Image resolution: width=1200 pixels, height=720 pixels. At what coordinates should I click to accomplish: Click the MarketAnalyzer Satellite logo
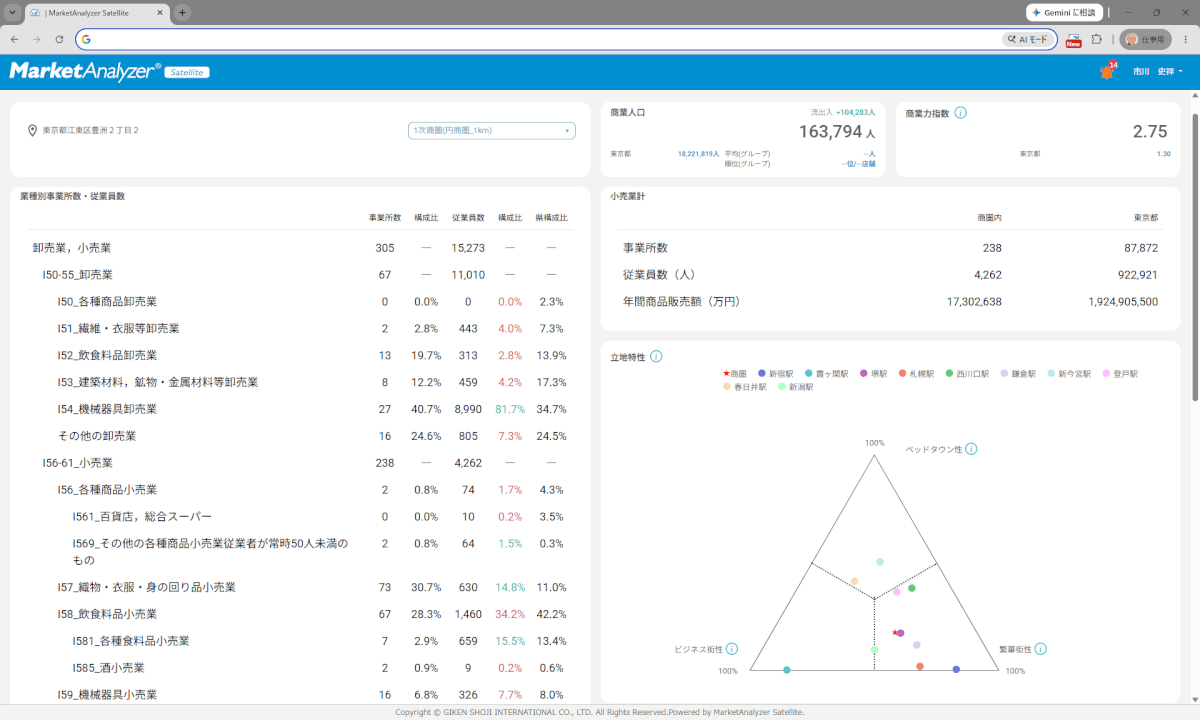[109, 71]
